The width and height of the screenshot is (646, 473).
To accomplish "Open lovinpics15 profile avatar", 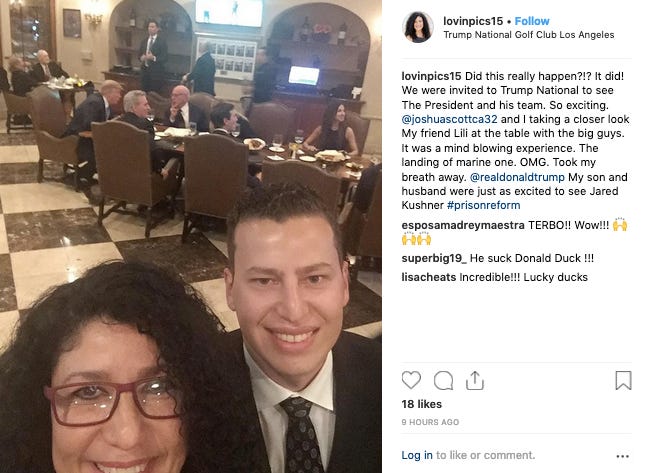I will pyautogui.click(x=418, y=27).
